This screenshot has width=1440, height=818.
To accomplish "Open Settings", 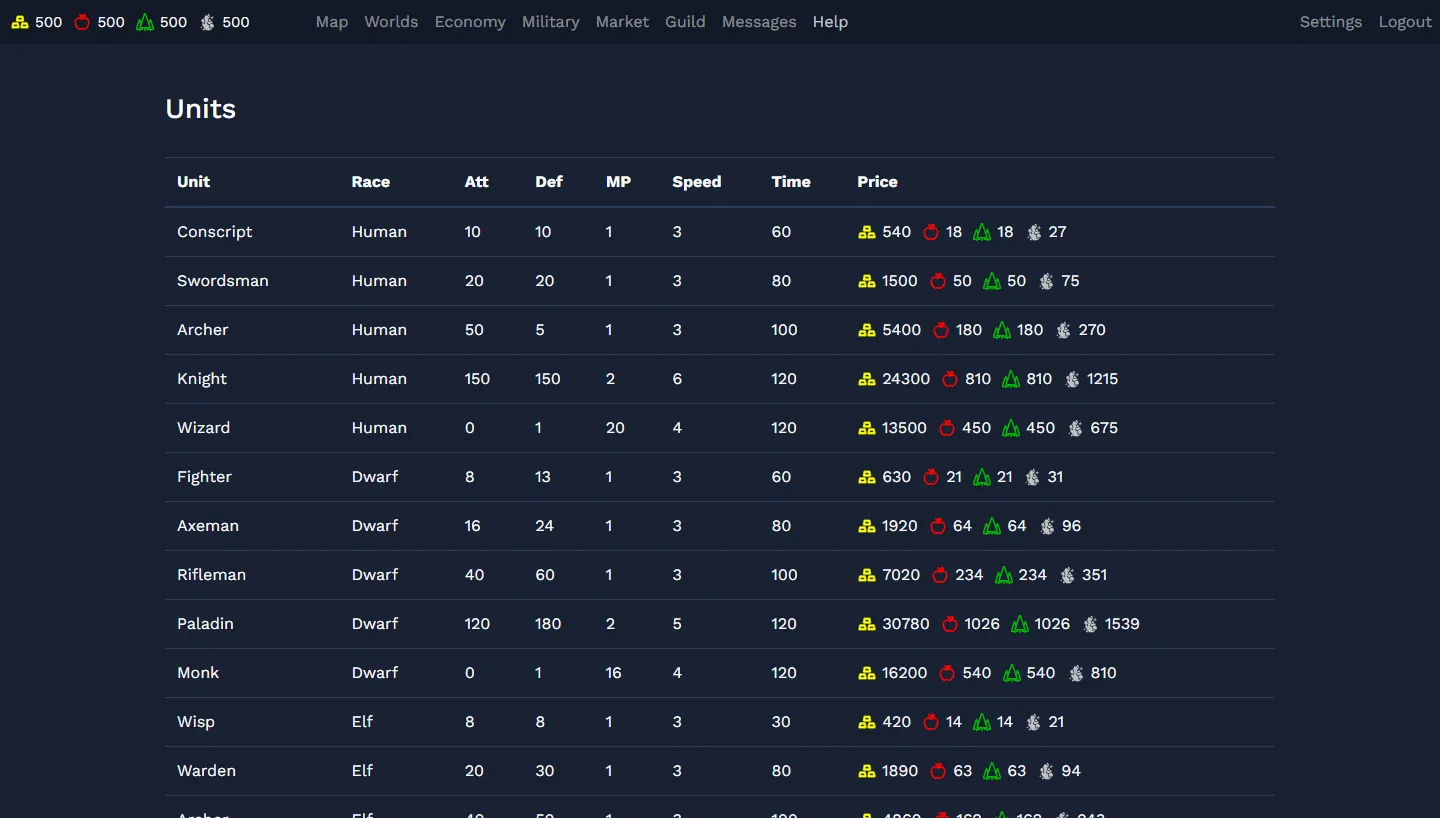I will pos(1331,22).
